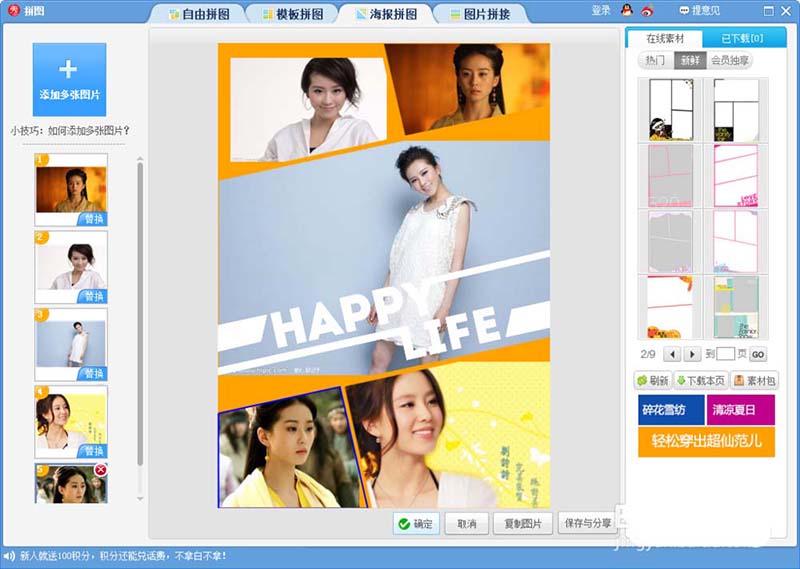The height and width of the screenshot is (569, 800).
Task: Replace photo 3 with 替换 button
Action: (x=92, y=374)
